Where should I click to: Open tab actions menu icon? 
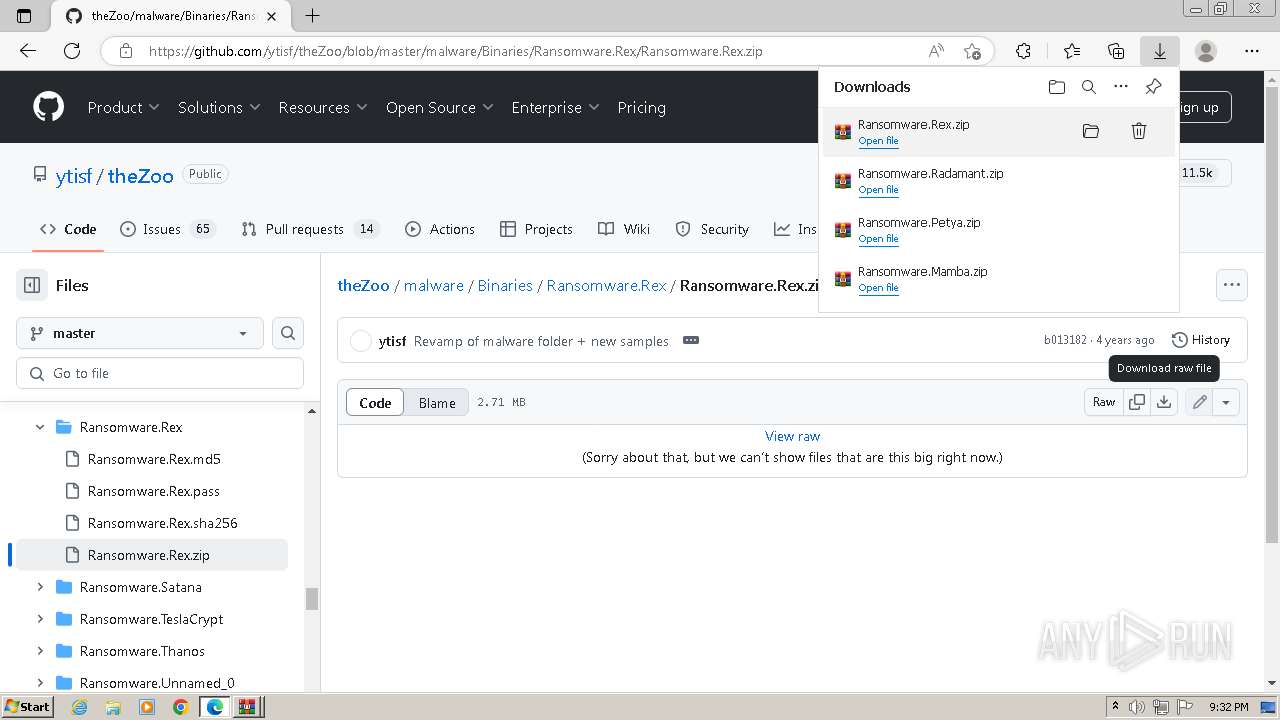(x=25, y=15)
